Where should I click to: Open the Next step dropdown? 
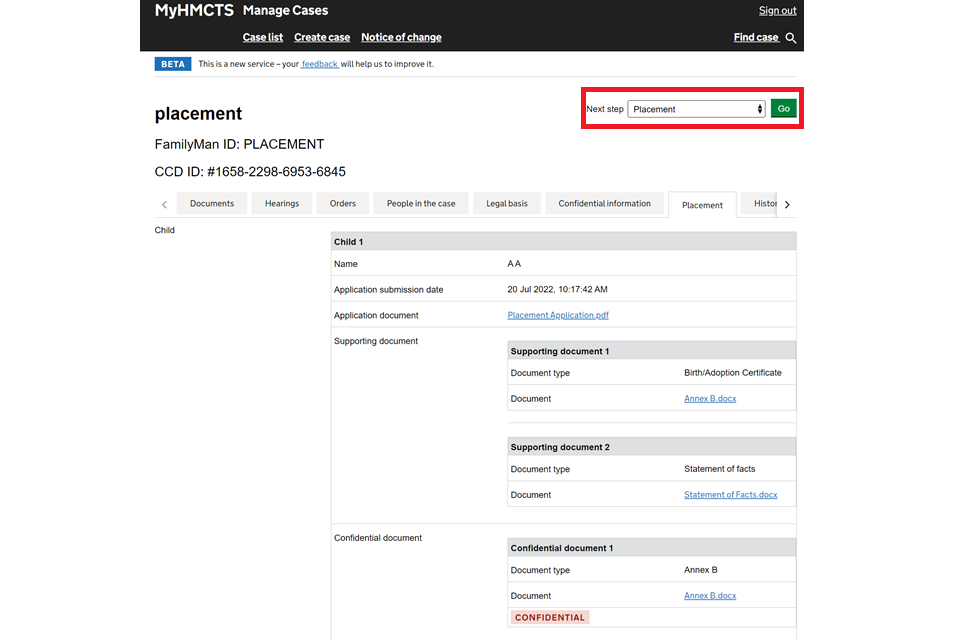pos(697,109)
